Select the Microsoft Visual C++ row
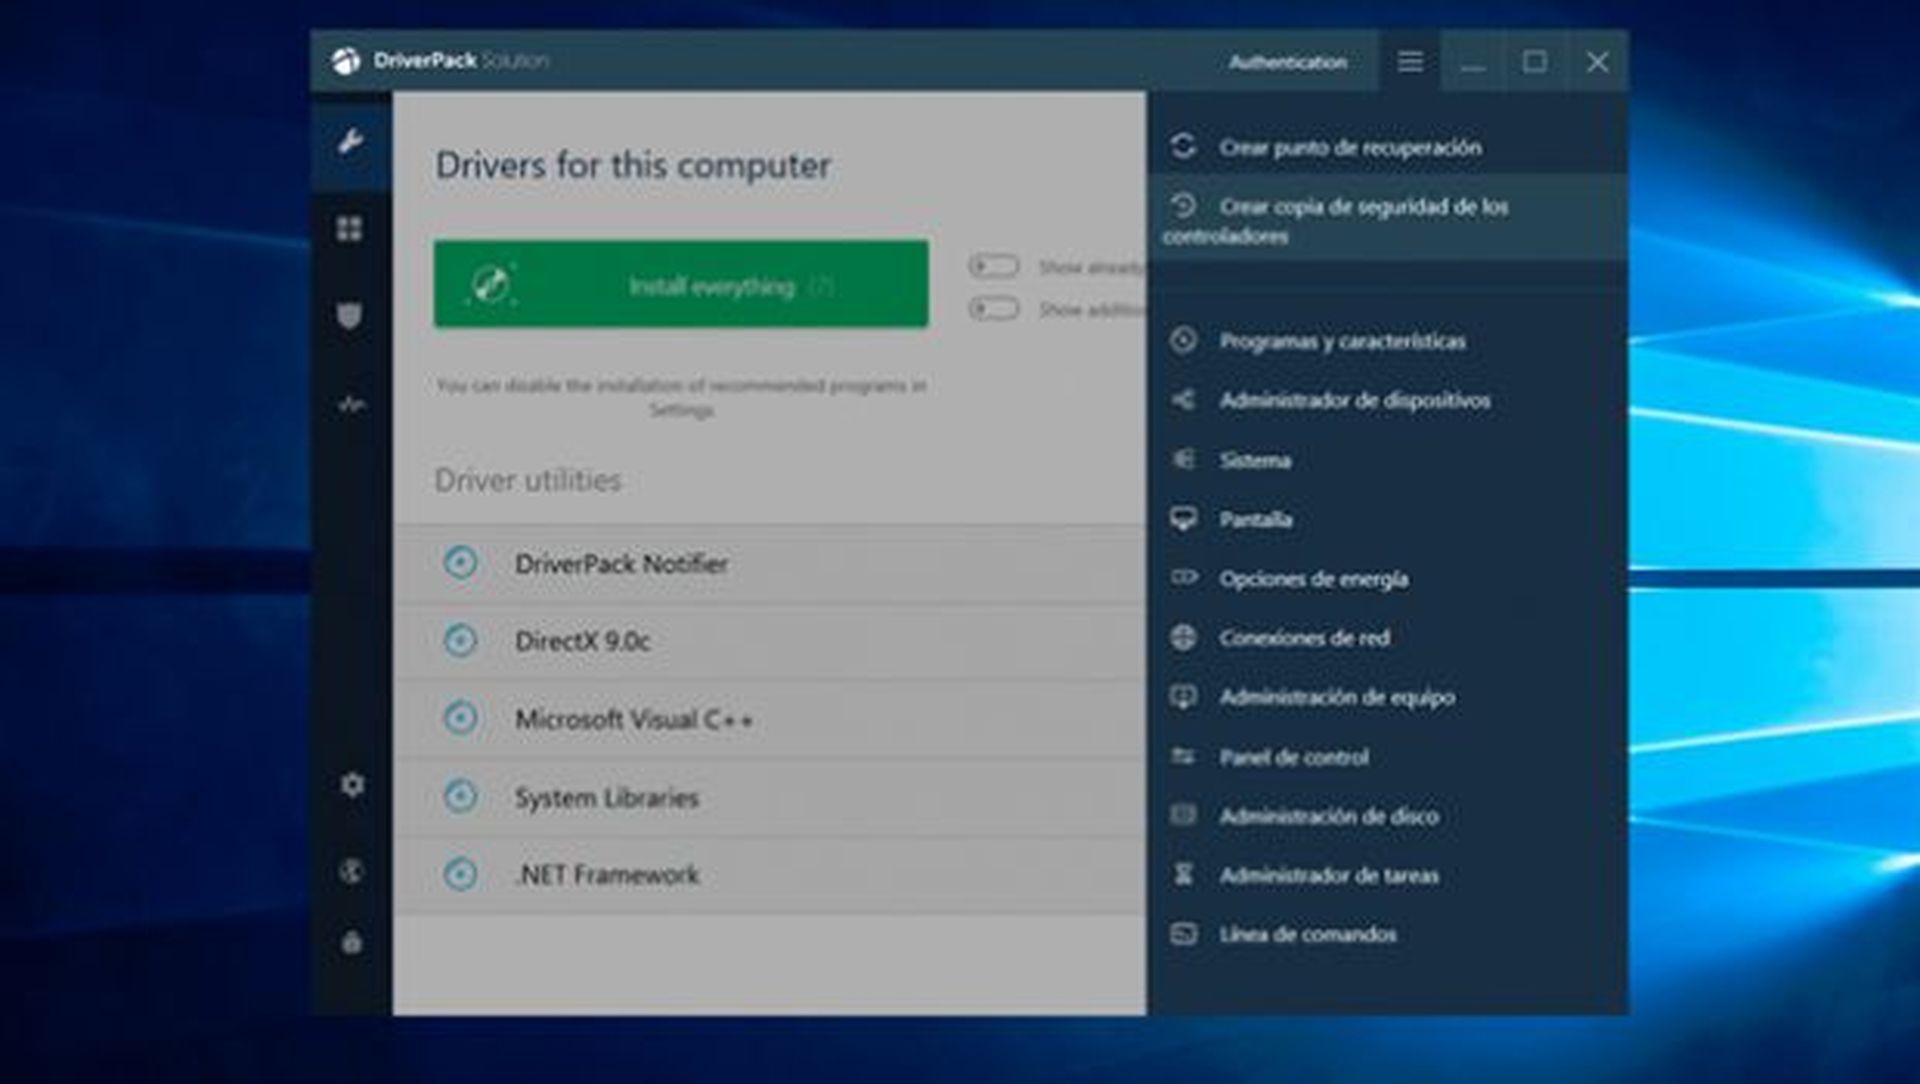Viewport: 1920px width, 1084px height. tap(770, 719)
